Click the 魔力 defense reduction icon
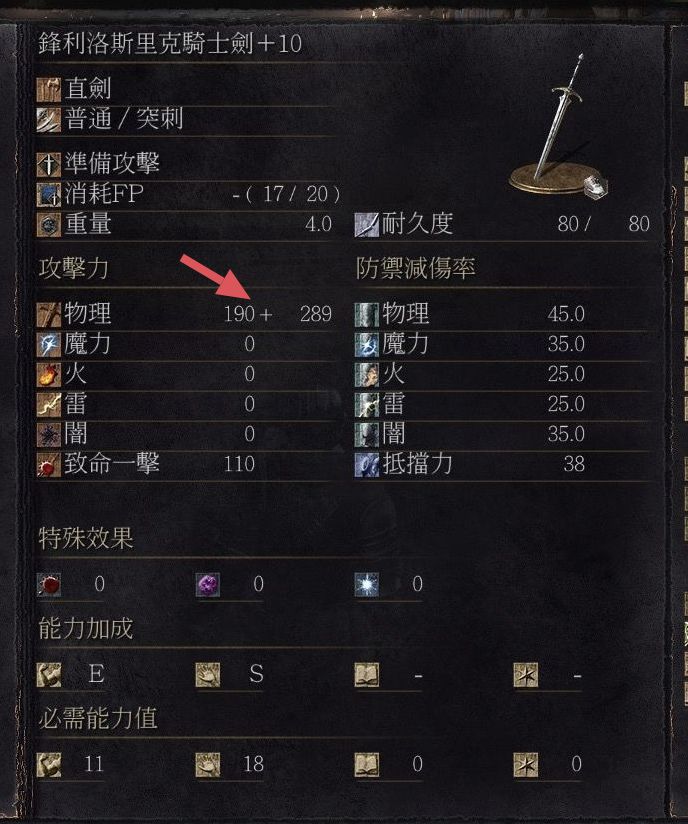The height and width of the screenshot is (824, 688). coord(366,345)
